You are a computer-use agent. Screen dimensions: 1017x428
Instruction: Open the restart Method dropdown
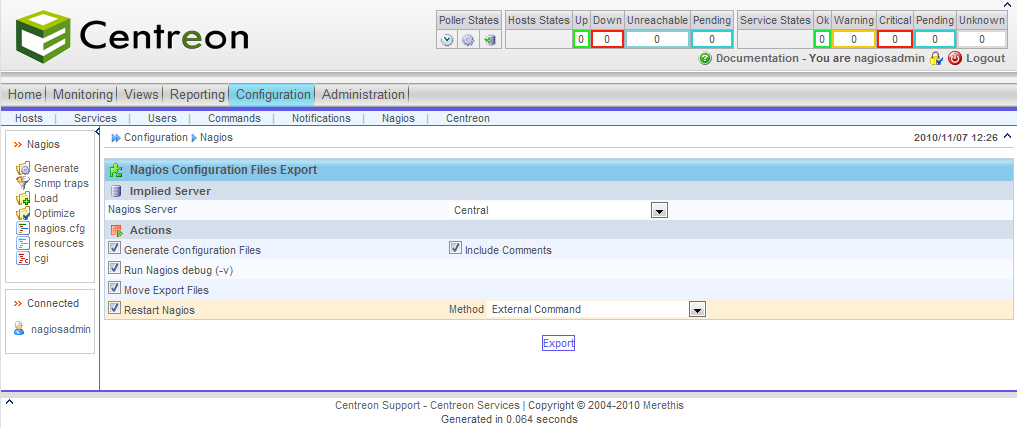[x=597, y=310]
